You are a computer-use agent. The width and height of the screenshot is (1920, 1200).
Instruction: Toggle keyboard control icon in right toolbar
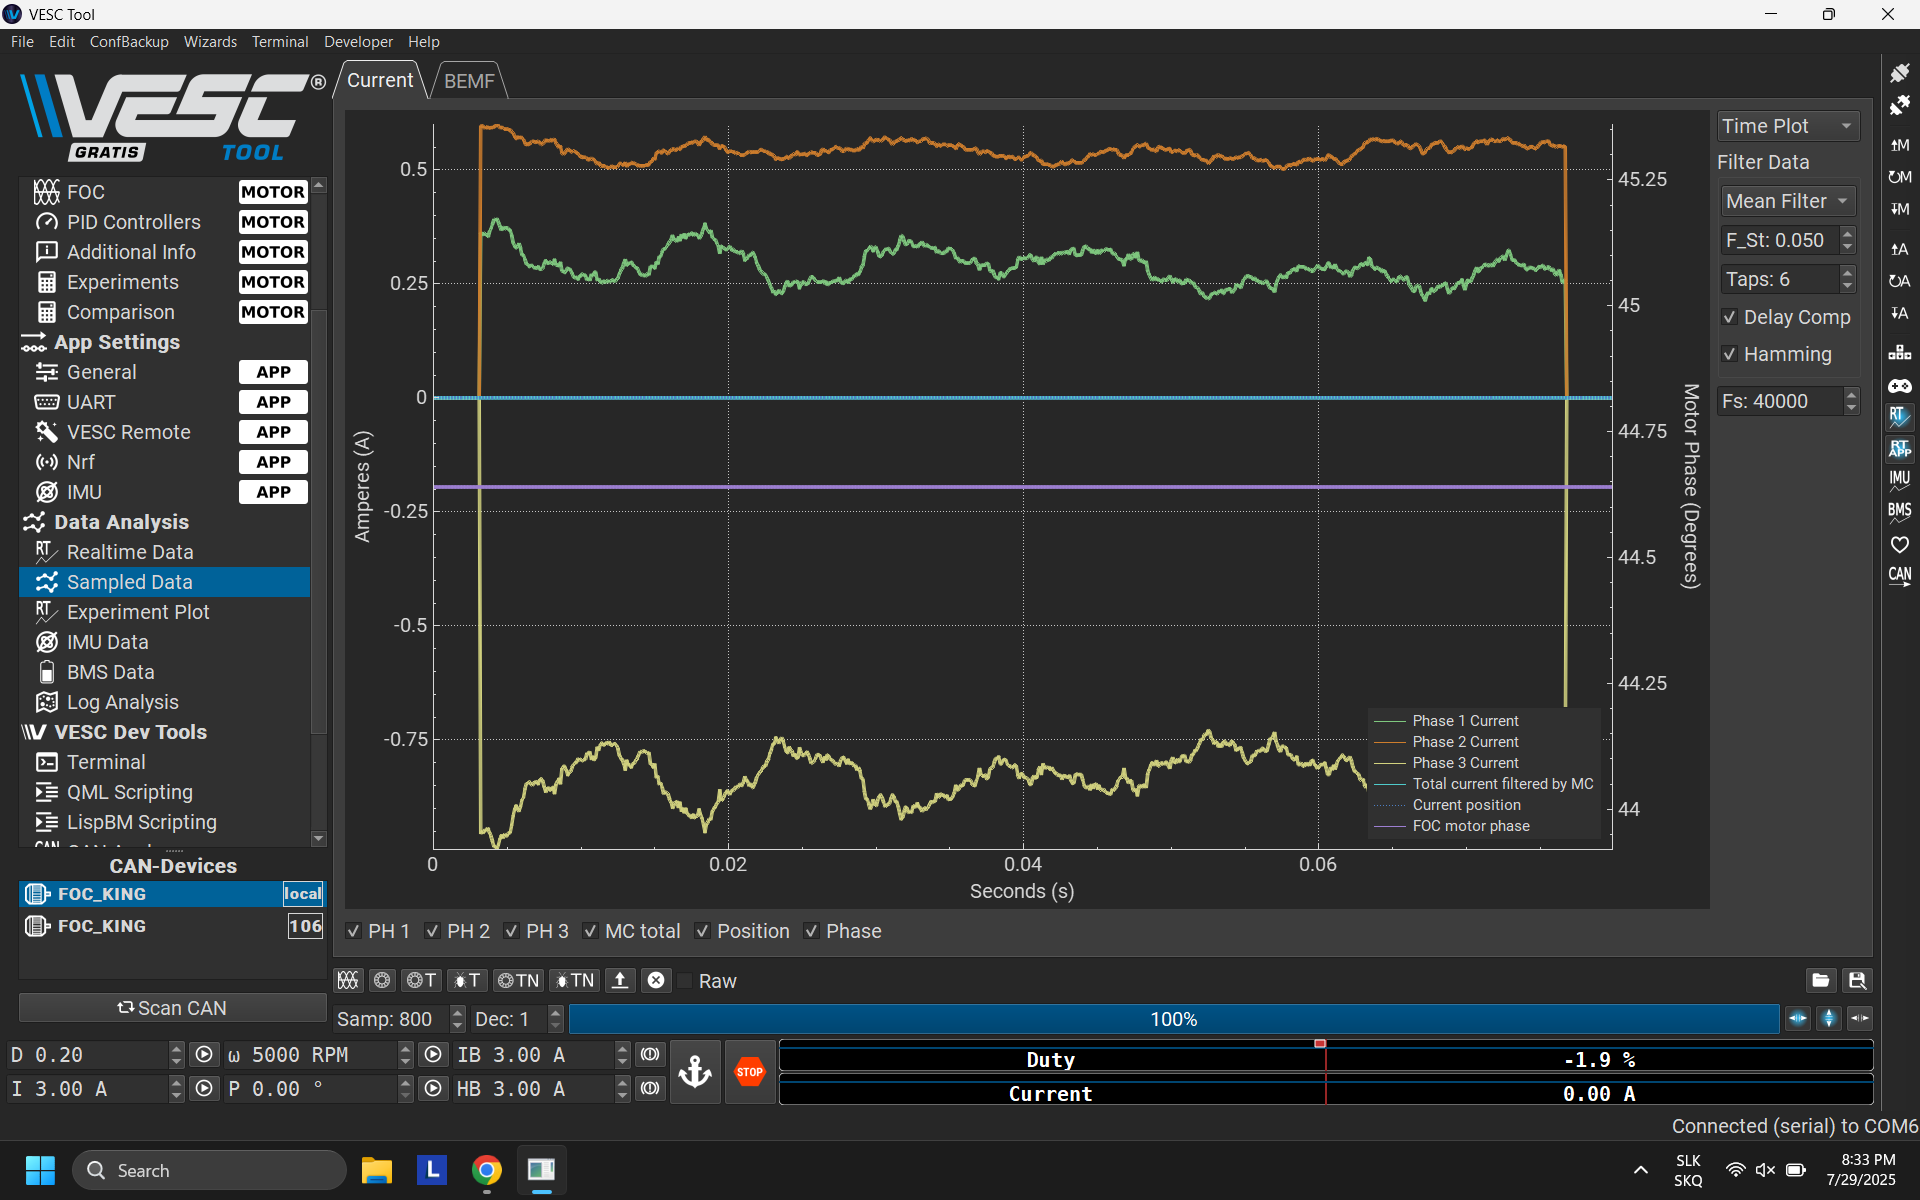[x=1899, y=352]
